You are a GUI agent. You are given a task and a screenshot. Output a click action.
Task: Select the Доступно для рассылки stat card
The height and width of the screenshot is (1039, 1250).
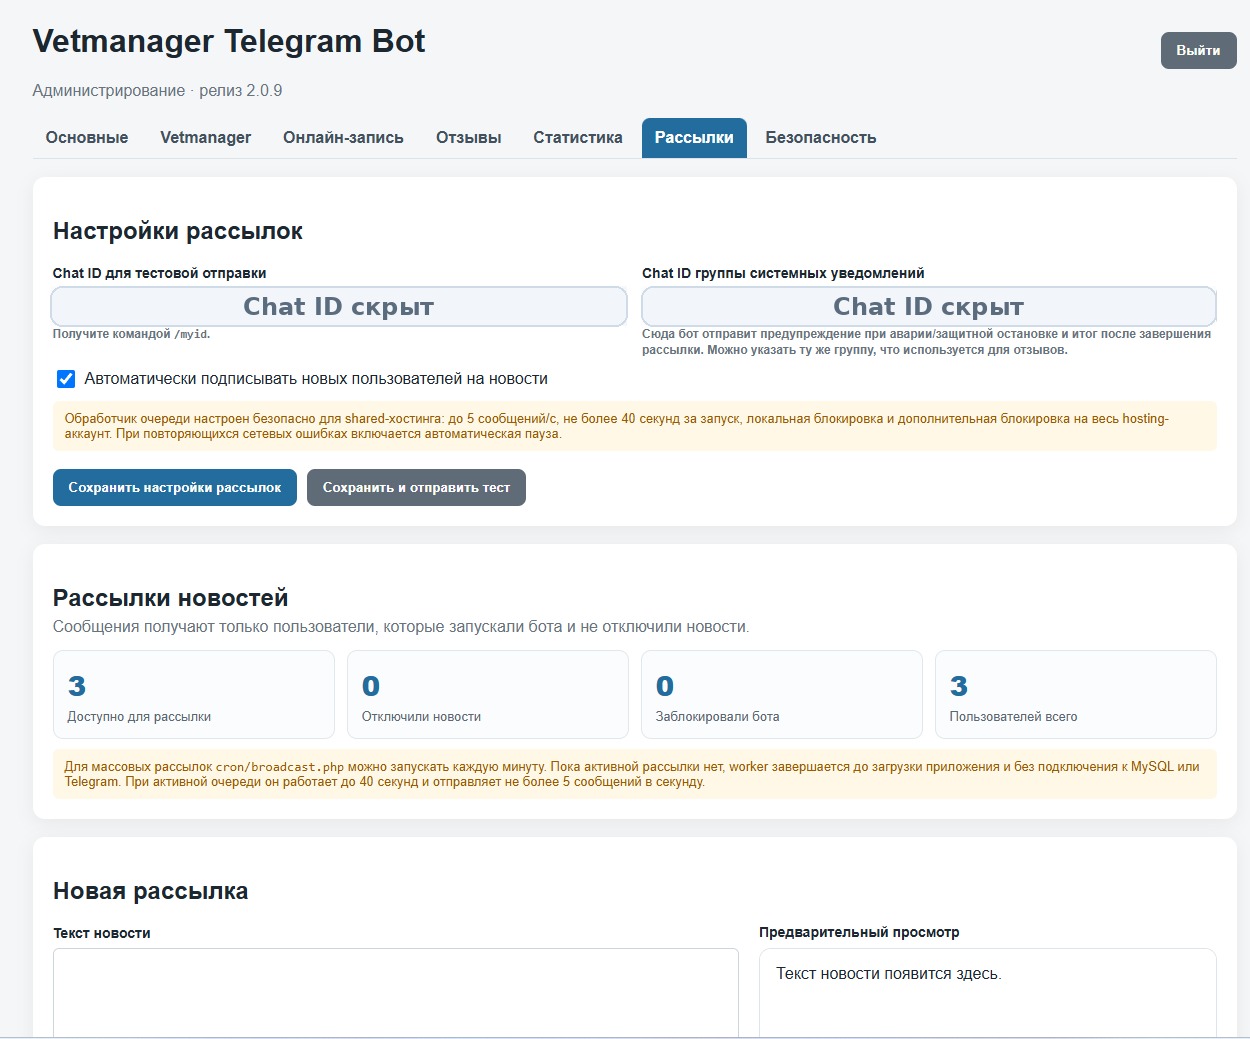click(x=194, y=695)
